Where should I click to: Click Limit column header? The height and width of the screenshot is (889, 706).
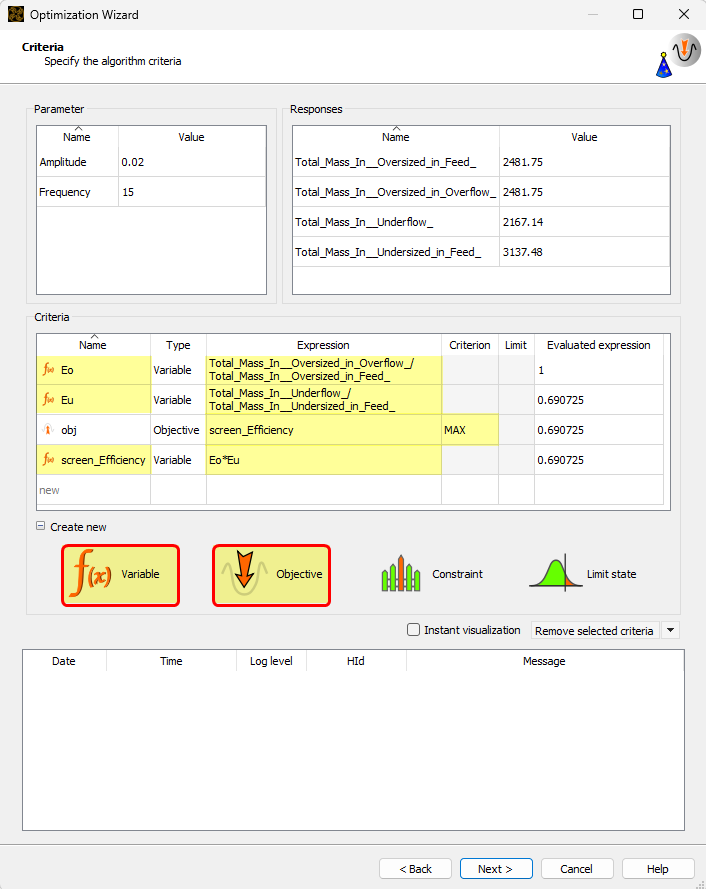pyautogui.click(x=516, y=345)
